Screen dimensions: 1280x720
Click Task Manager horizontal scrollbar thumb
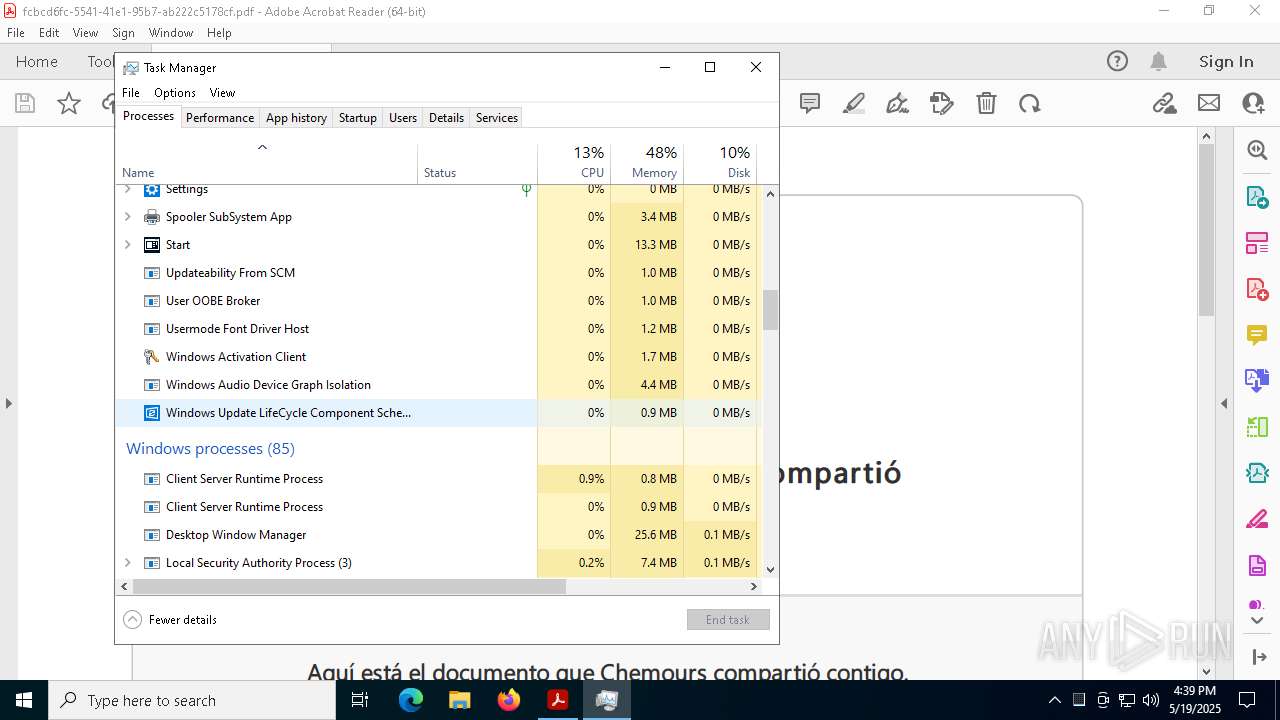pos(349,587)
